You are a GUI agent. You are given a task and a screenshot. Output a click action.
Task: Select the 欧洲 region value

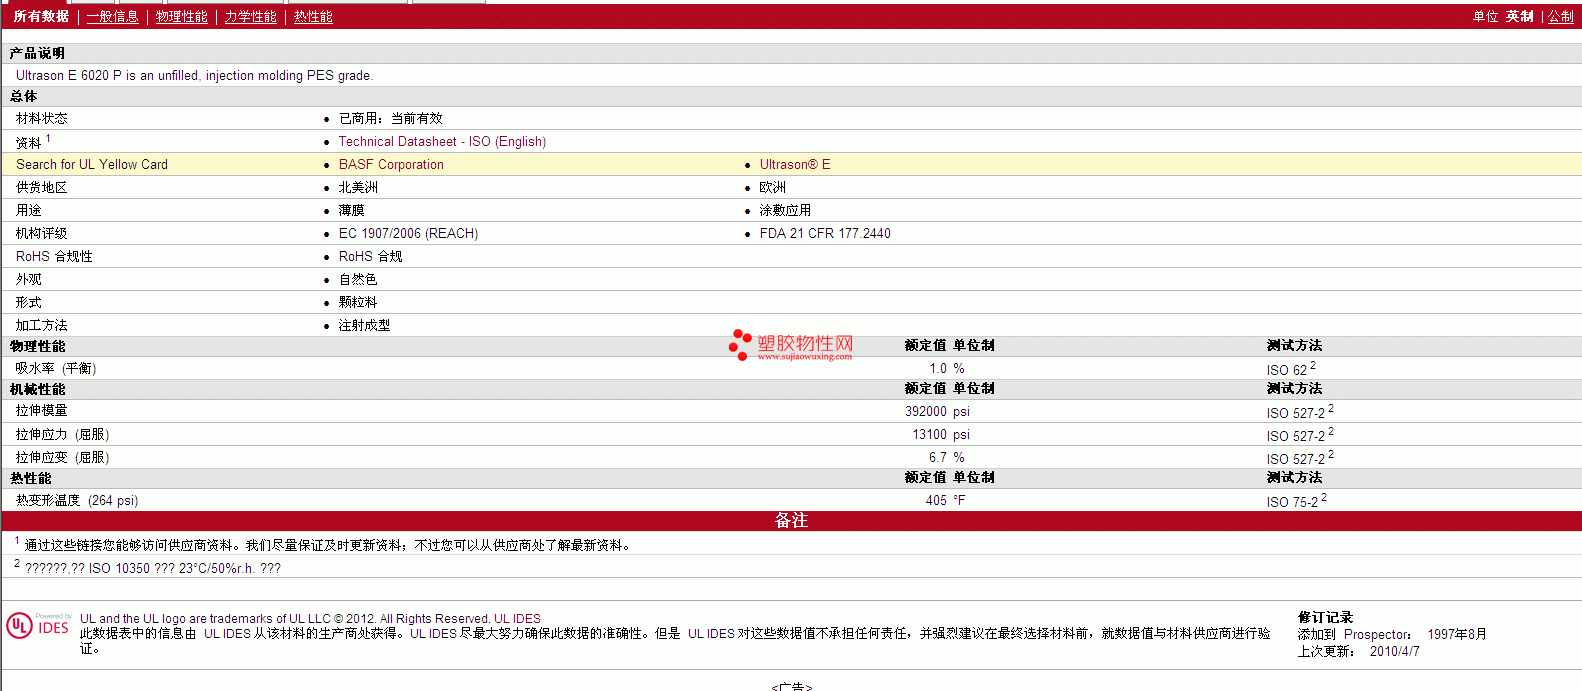pyautogui.click(x=772, y=188)
